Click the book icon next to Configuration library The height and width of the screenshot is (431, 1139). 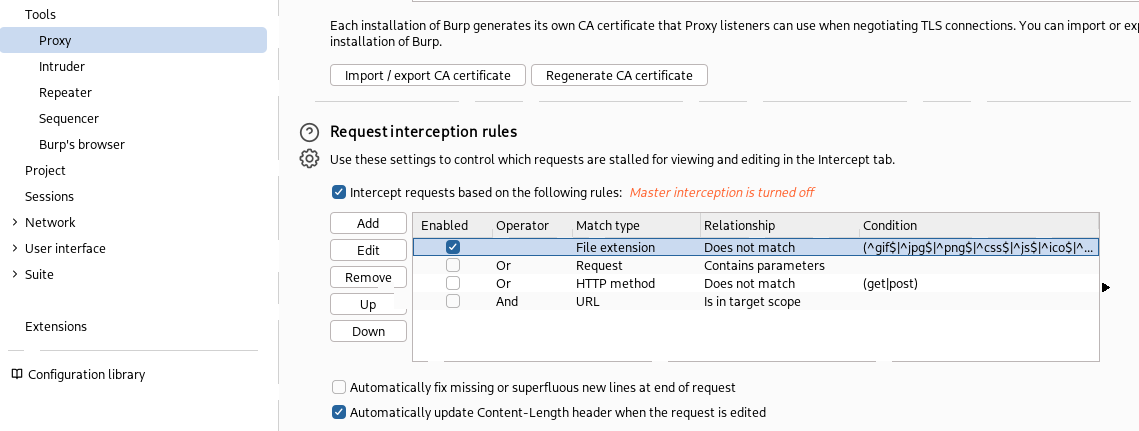[x=17, y=374]
